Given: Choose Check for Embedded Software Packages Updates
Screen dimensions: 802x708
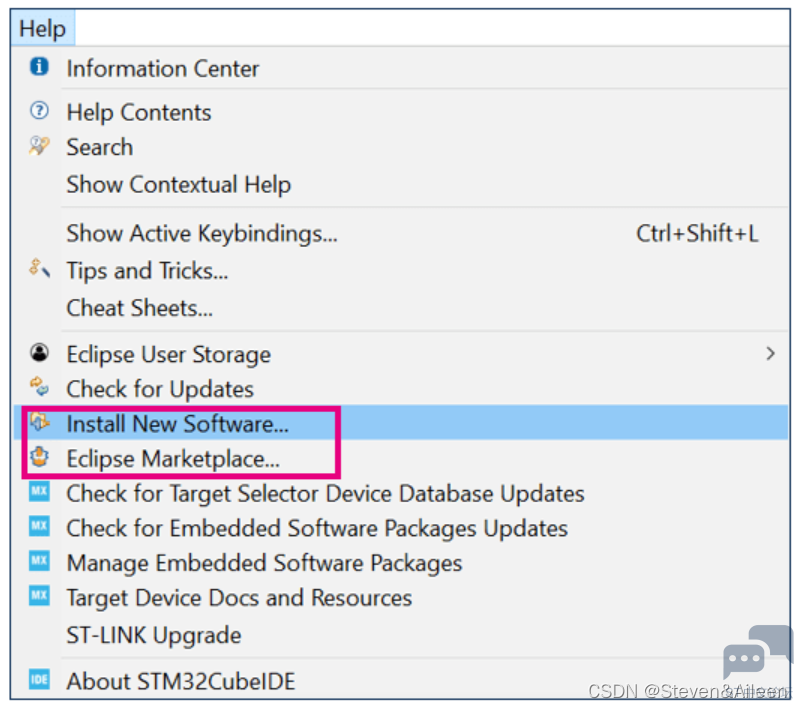Looking at the screenshot, I should (x=316, y=528).
